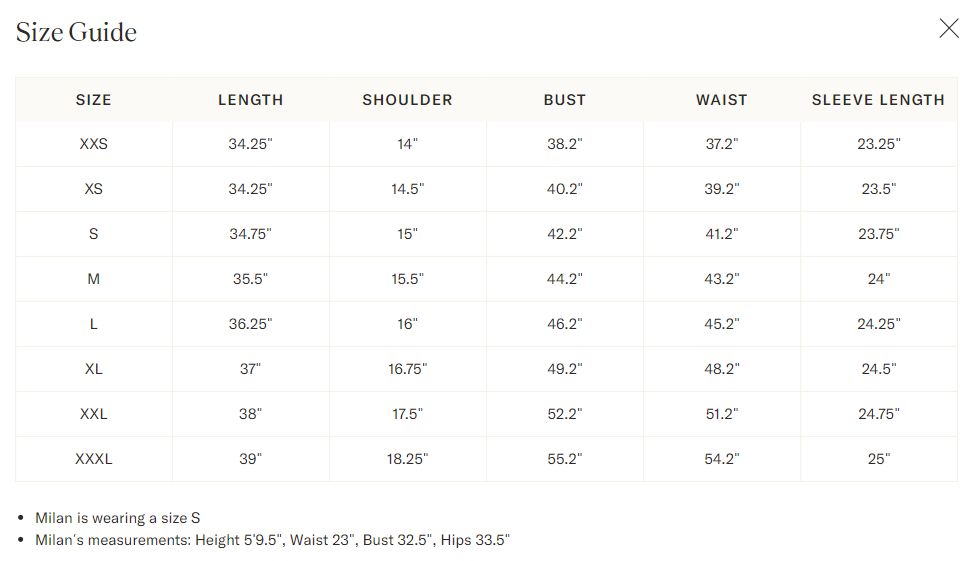Click the WAIST column header
The width and height of the screenshot is (972, 561).
click(722, 100)
